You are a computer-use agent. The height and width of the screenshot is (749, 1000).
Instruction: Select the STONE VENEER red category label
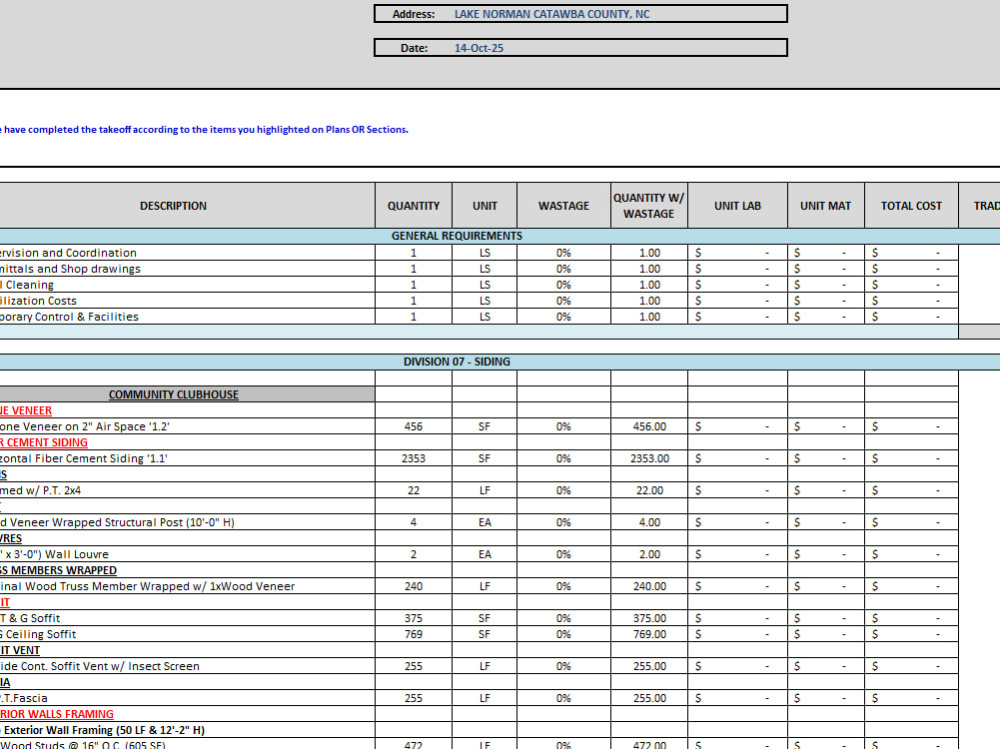[x=26, y=411]
